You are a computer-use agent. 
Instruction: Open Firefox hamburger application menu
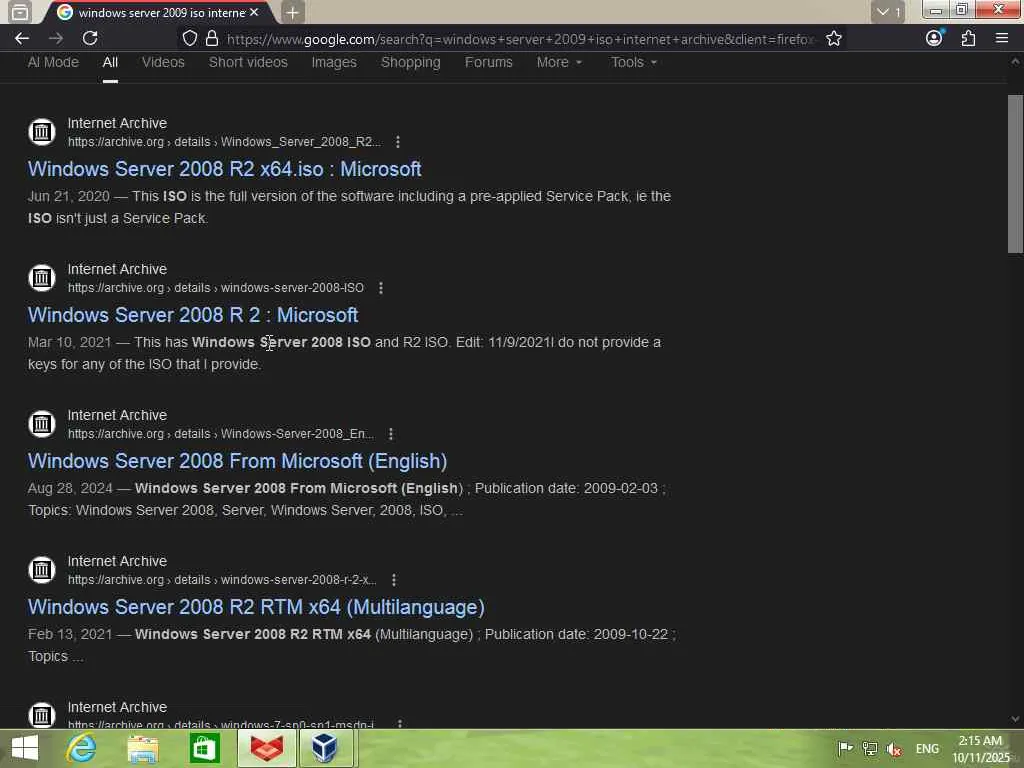pyautogui.click(x=1002, y=38)
